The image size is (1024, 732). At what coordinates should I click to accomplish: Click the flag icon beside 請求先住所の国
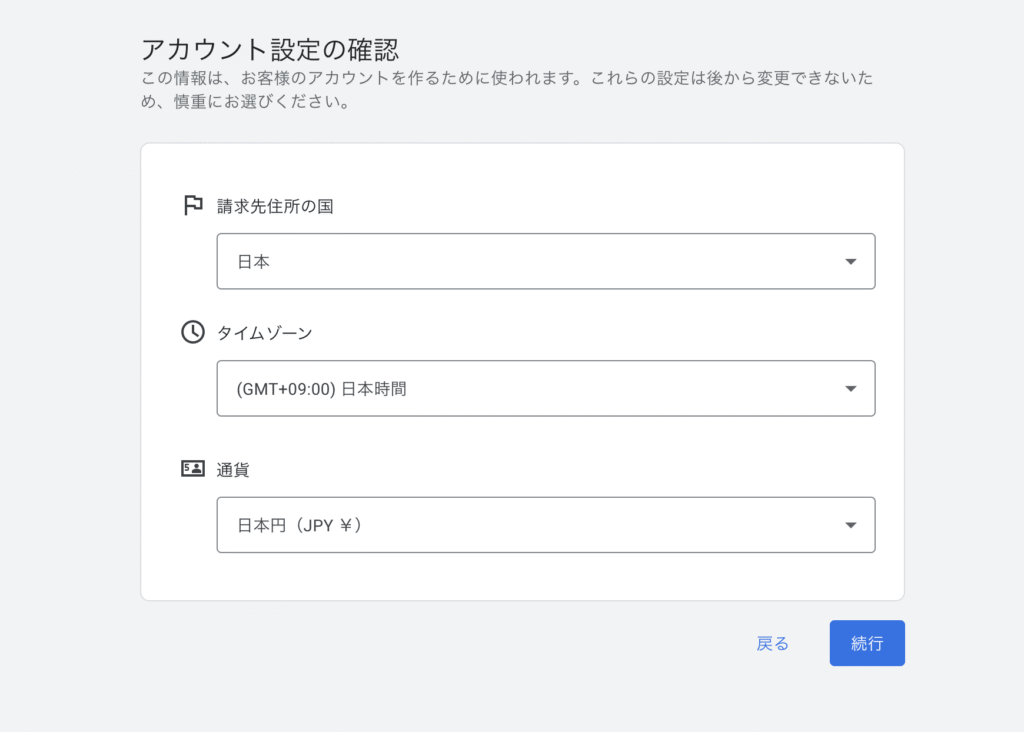[193, 206]
